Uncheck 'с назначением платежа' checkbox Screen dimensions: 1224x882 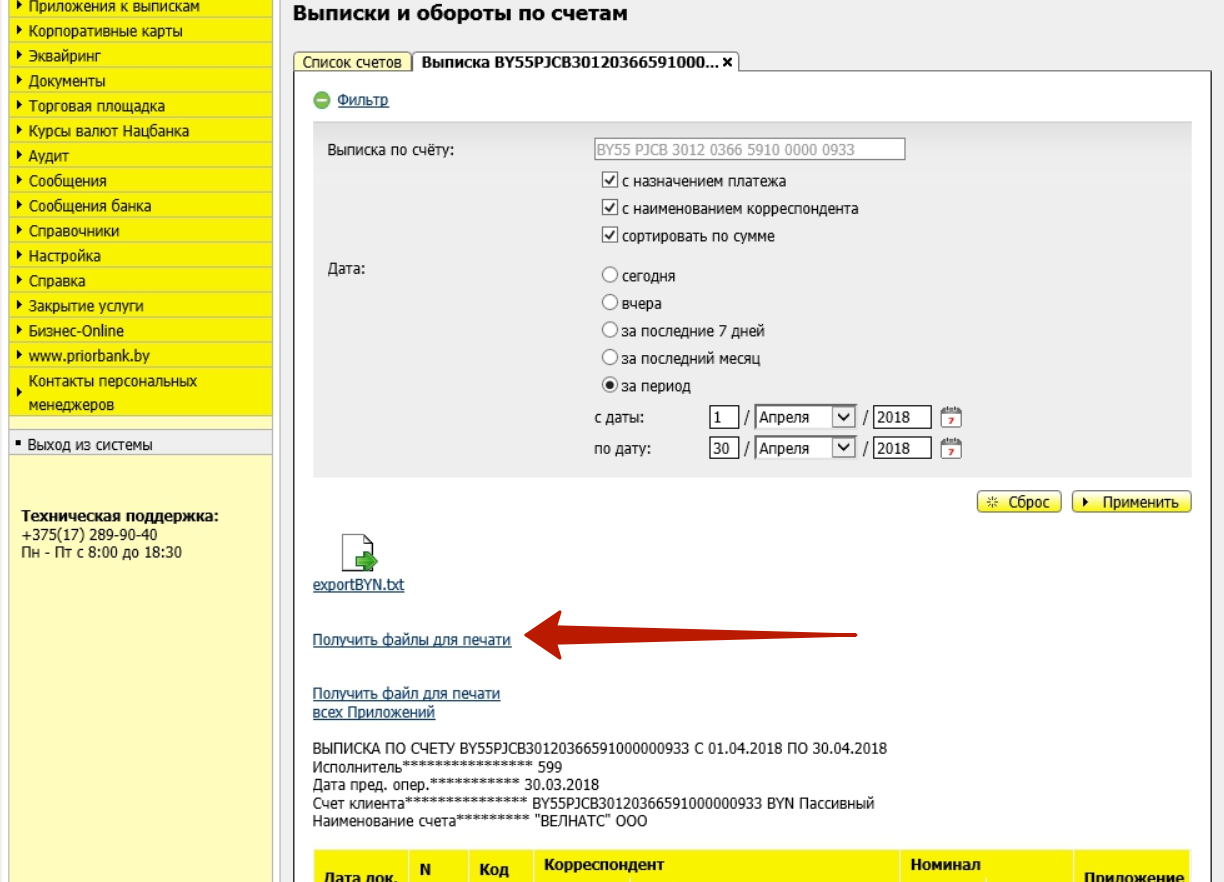point(609,181)
